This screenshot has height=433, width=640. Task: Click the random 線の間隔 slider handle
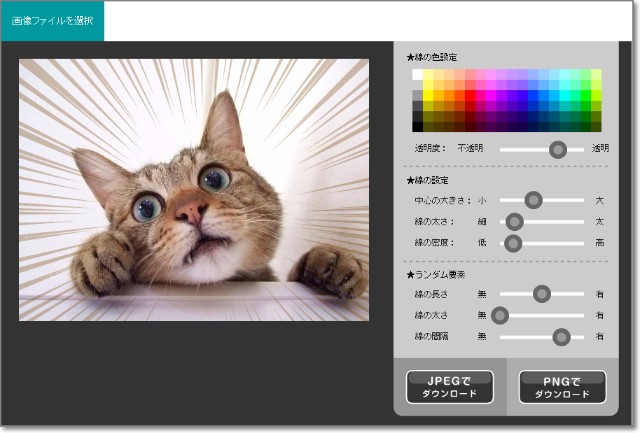561,336
